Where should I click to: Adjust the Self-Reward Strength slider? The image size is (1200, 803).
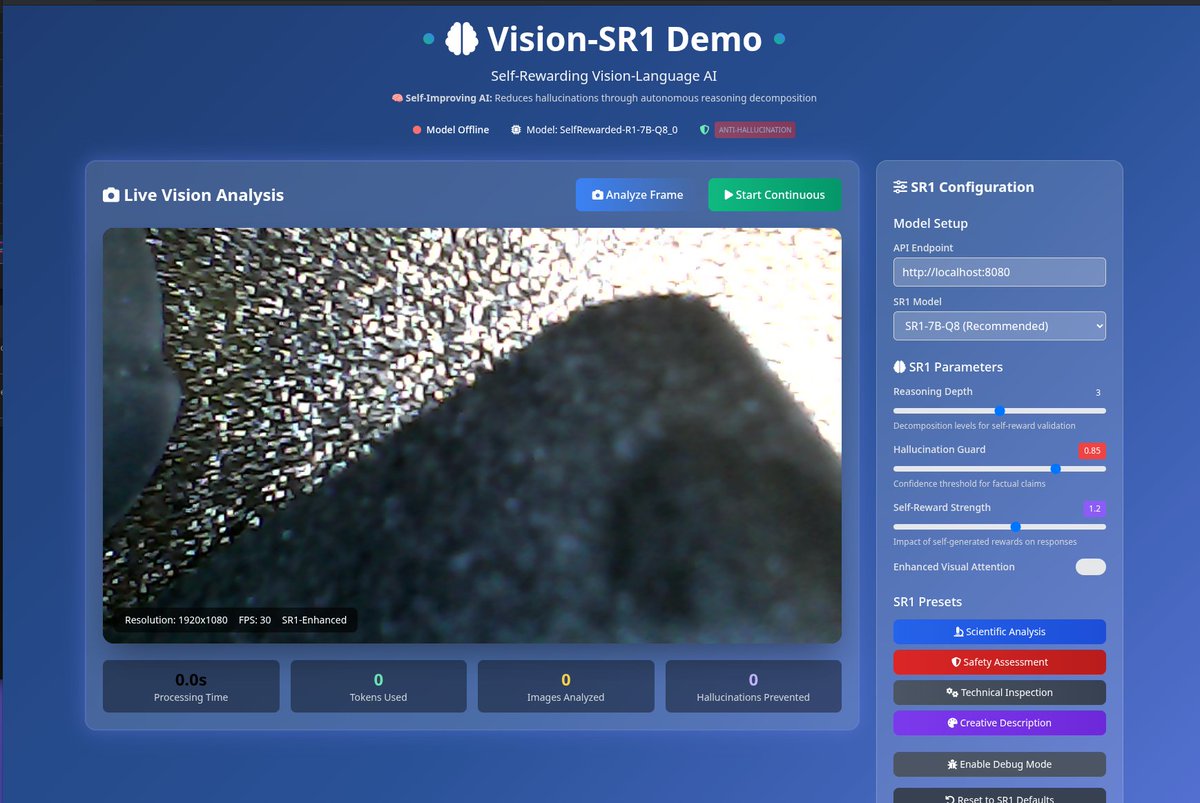pyautogui.click(x=999, y=526)
